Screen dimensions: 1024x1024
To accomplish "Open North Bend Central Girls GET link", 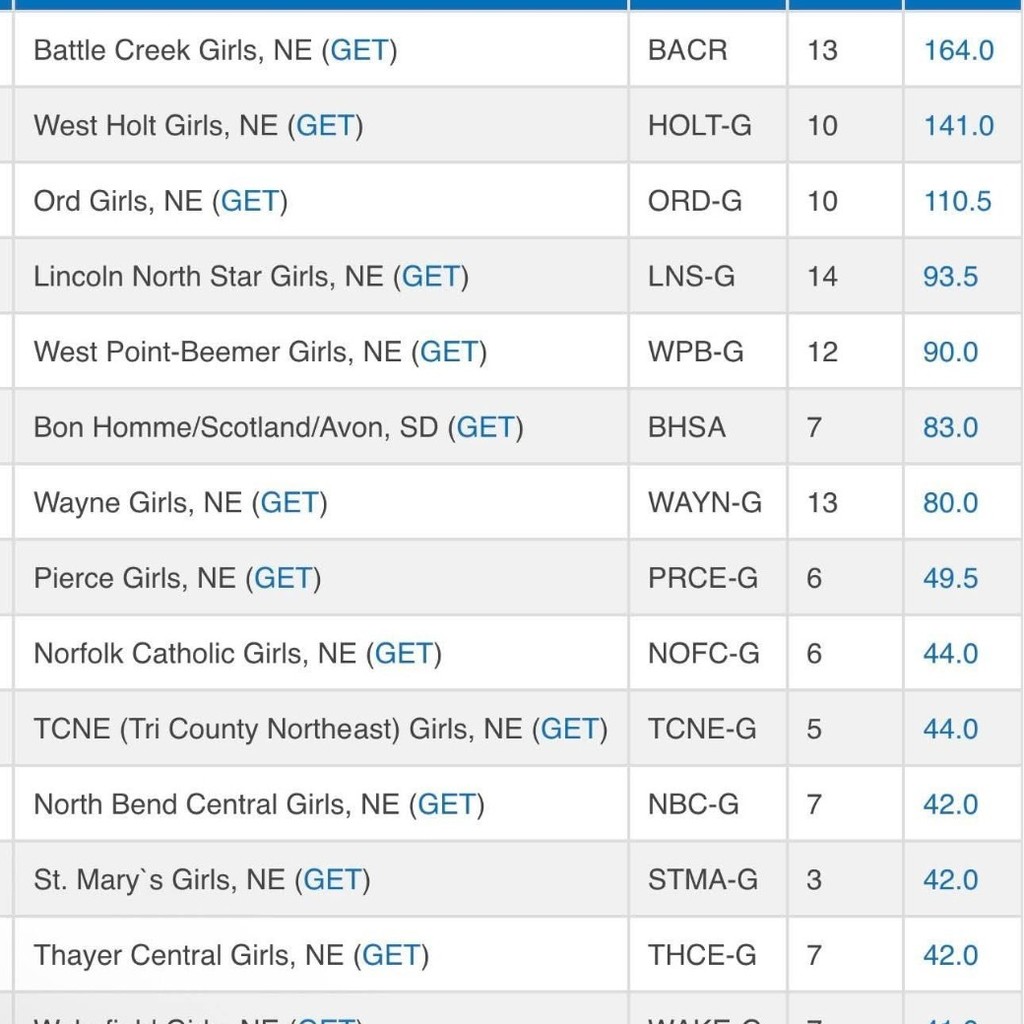I will pyautogui.click(x=446, y=805).
